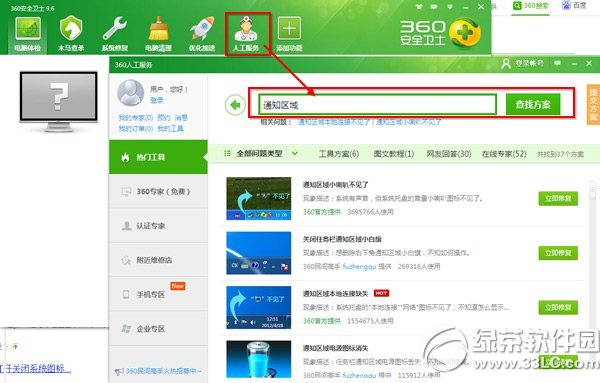This screenshot has width=600, height=383.
Task: Select the 百度 tab in the browser
Action: [x=574, y=6]
